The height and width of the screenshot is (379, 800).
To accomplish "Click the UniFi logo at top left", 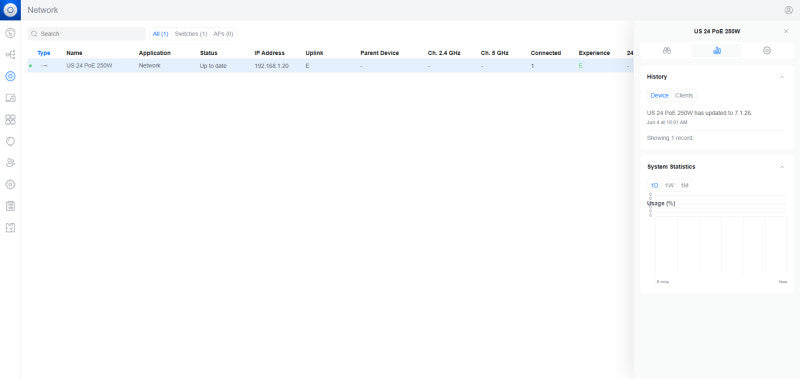I will 10,10.
